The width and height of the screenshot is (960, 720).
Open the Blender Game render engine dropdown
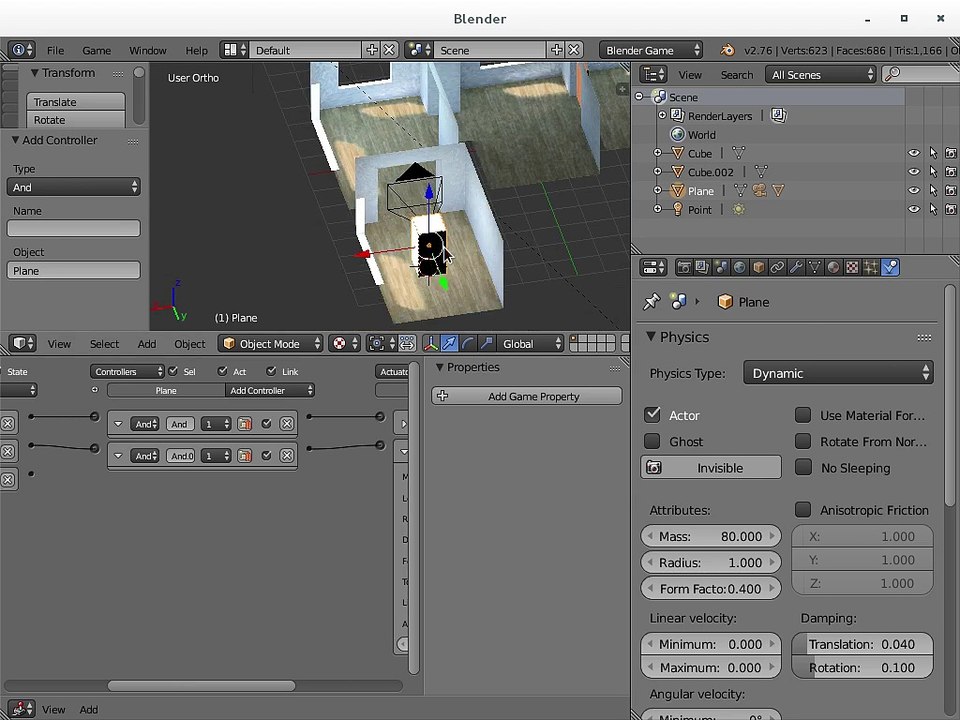pyautogui.click(x=651, y=50)
